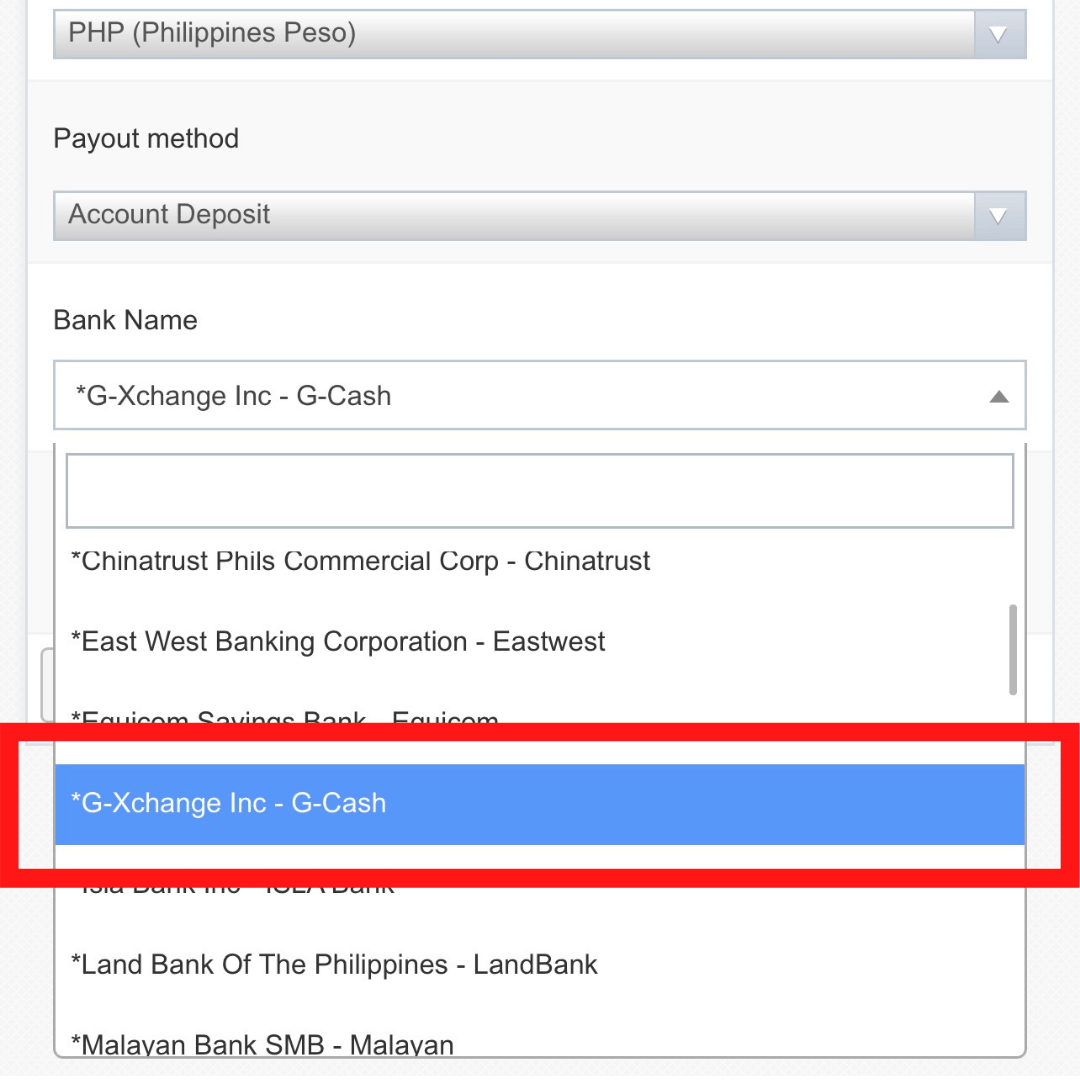Image resolution: width=1080 pixels, height=1080 pixels.
Task: Expand the Payout method dropdown
Action: [540, 215]
